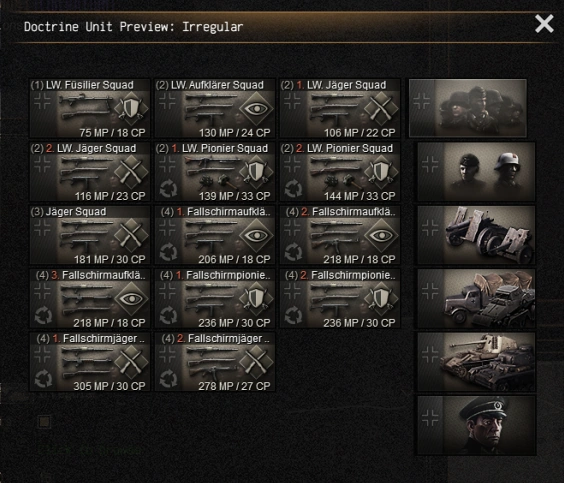The height and width of the screenshot is (483, 564).
Task: Close the Doctrine Unit Preview window
Action: tap(544, 24)
